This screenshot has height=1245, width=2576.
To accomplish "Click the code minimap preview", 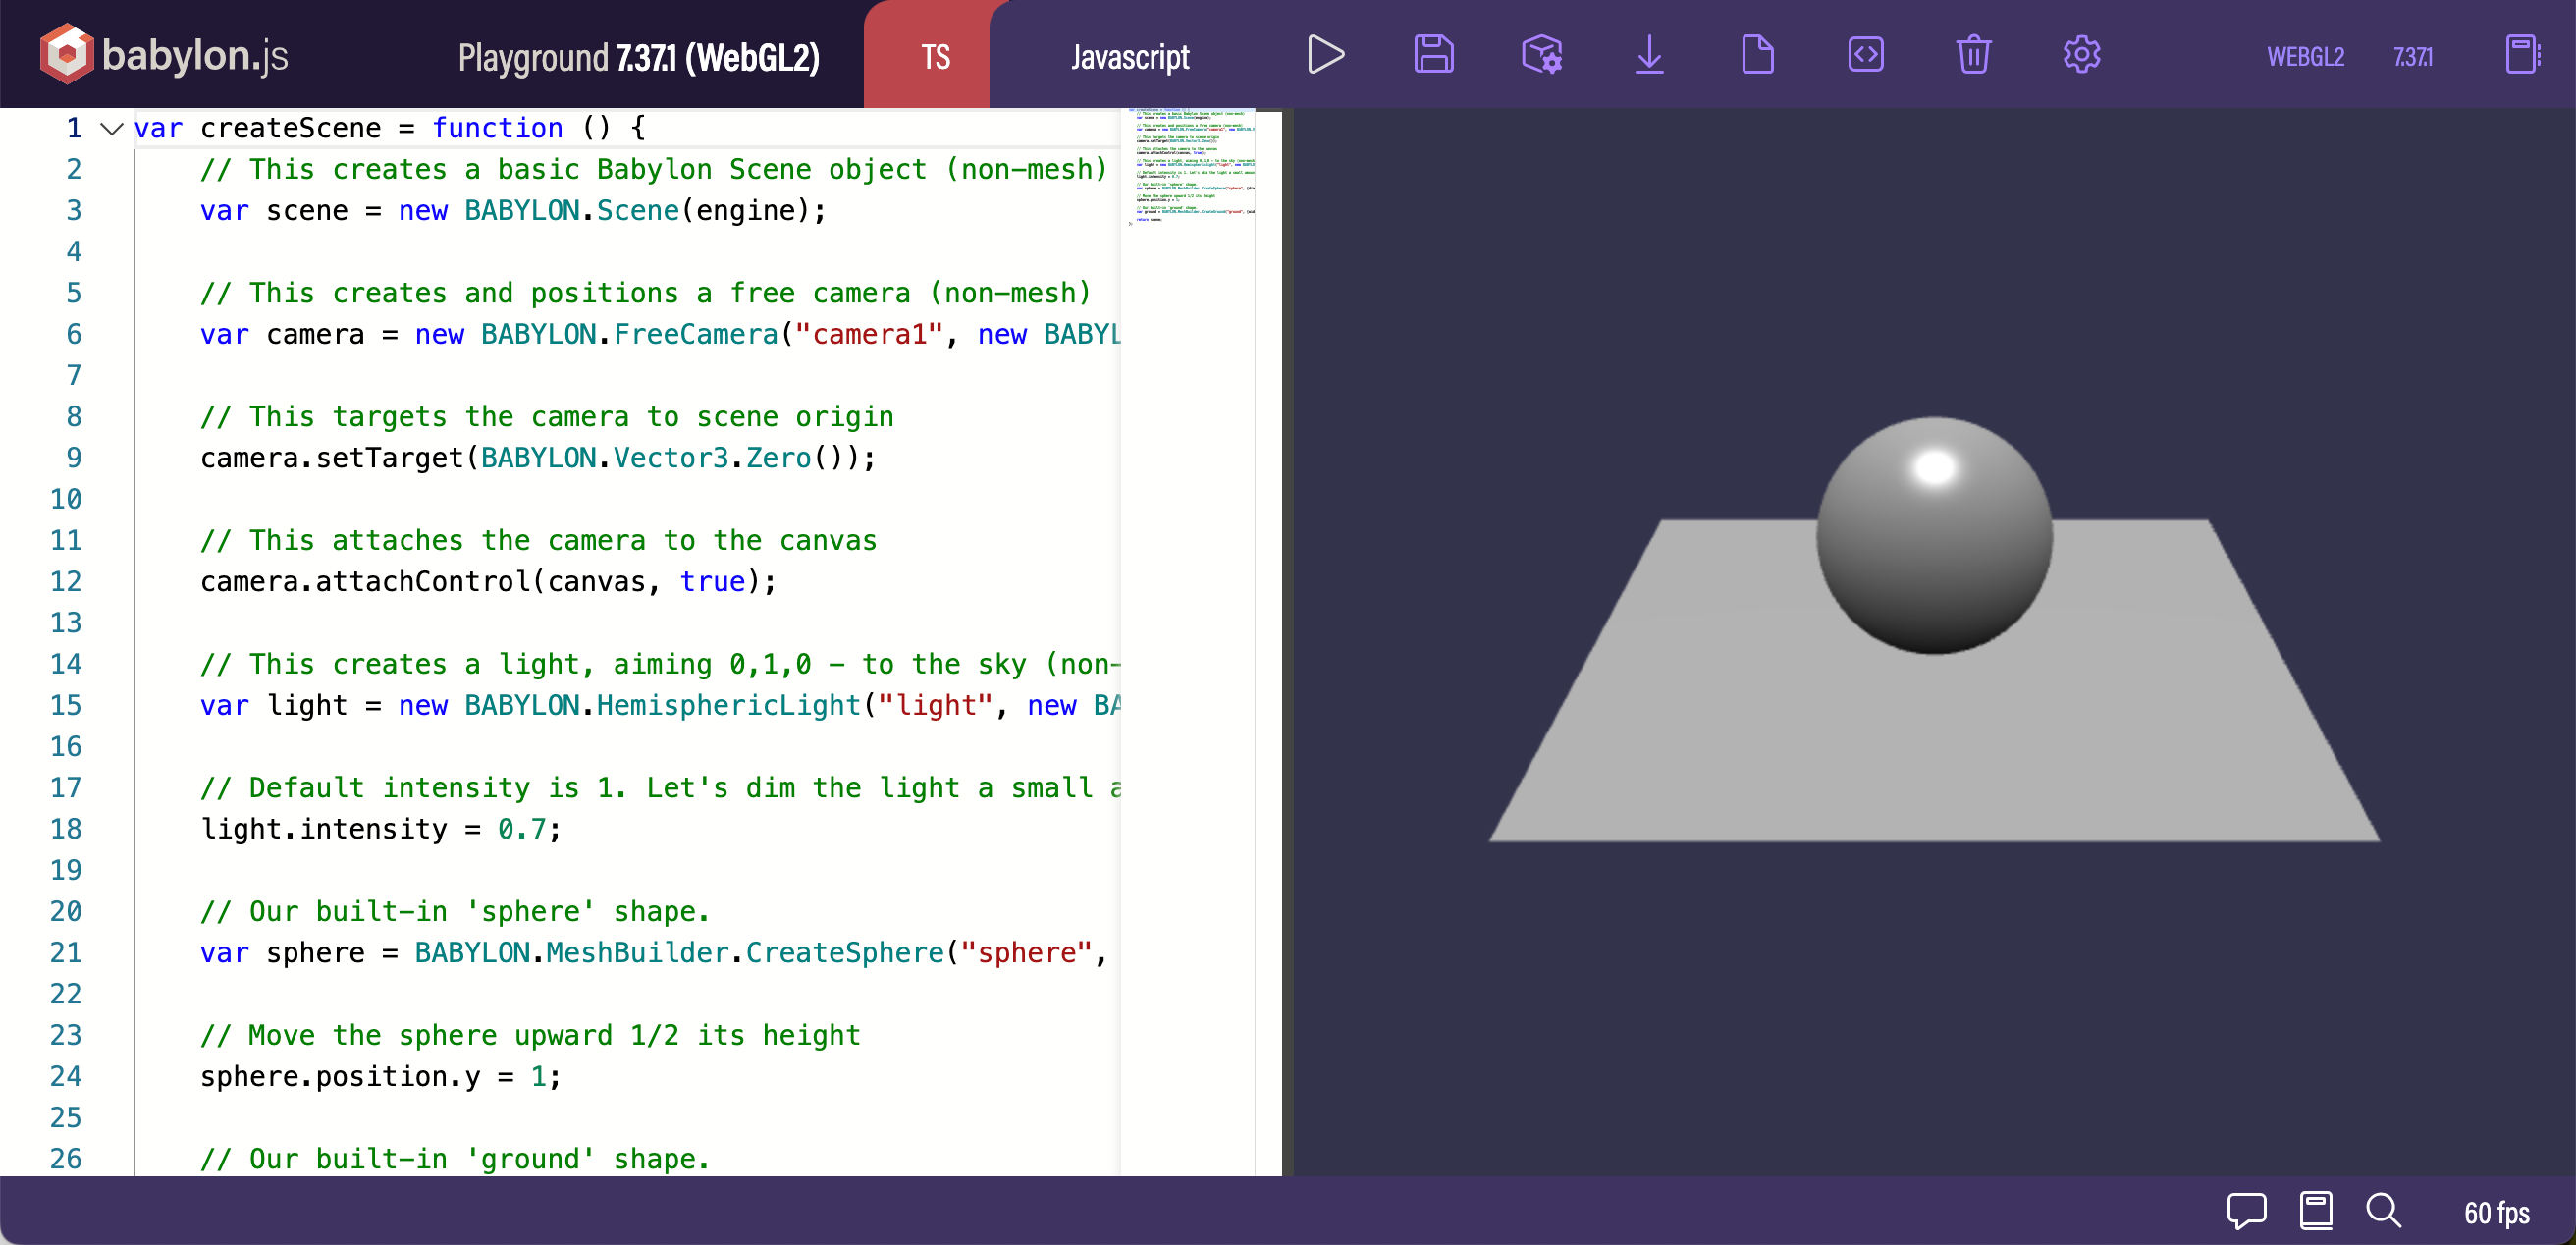I will point(1192,165).
